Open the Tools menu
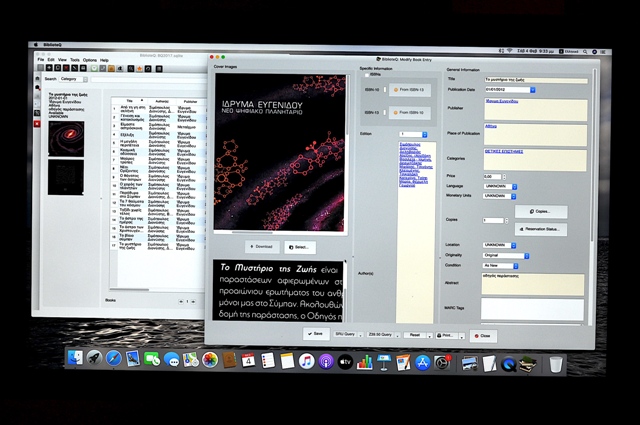 click(74, 60)
